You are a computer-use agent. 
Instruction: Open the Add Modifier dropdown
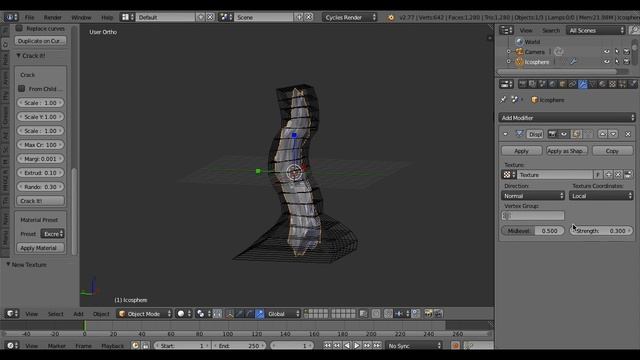click(567, 118)
